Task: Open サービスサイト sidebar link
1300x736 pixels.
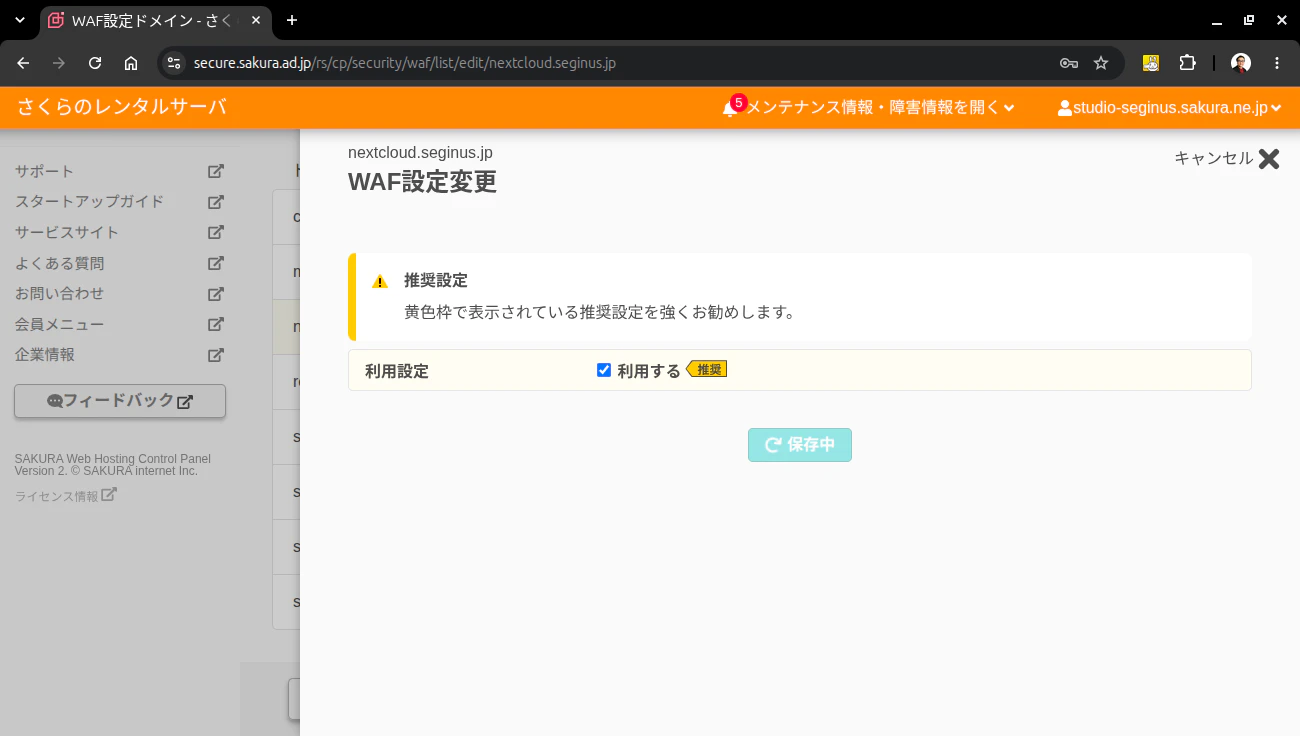Action: pyautogui.click(x=67, y=232)
